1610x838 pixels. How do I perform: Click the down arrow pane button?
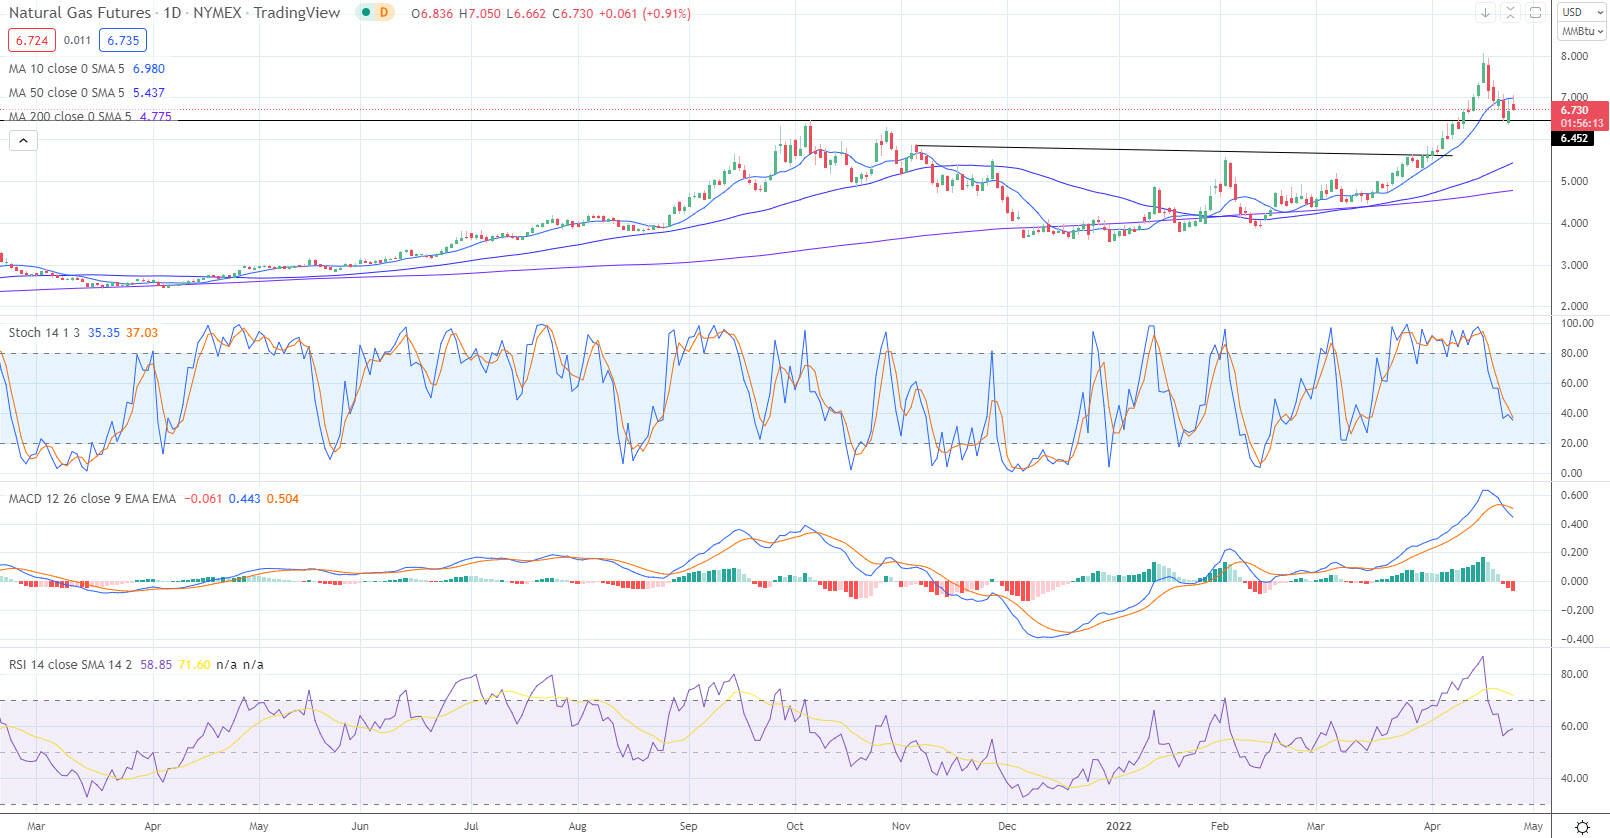click(x=1486, y=13)
